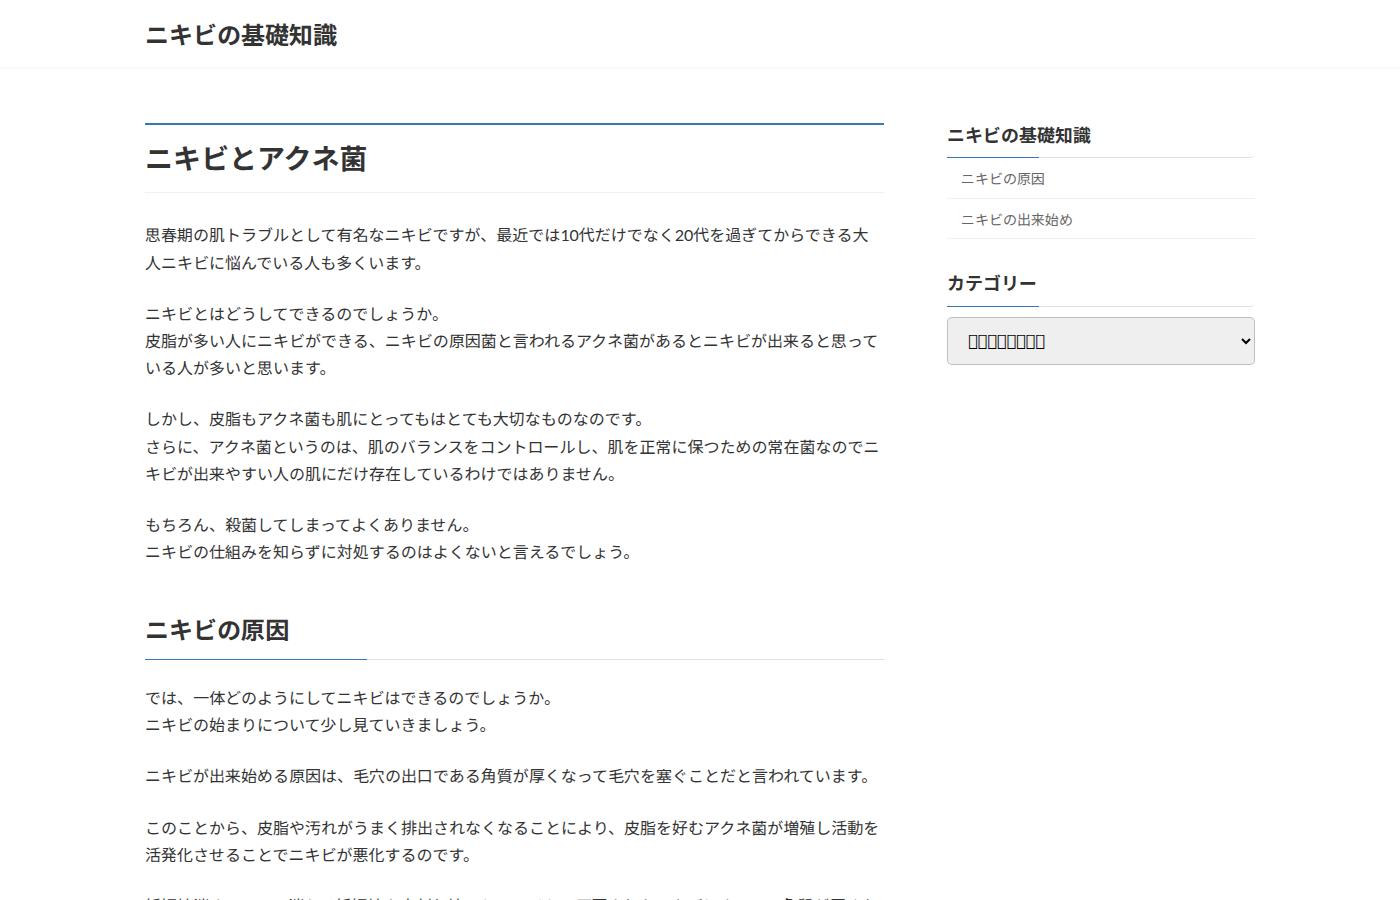The height and width of the screenshot is (900, 1400).
Task: Click the line beginning 皮脂が多い人にニキビができる
Action: [x=511, y=354]
